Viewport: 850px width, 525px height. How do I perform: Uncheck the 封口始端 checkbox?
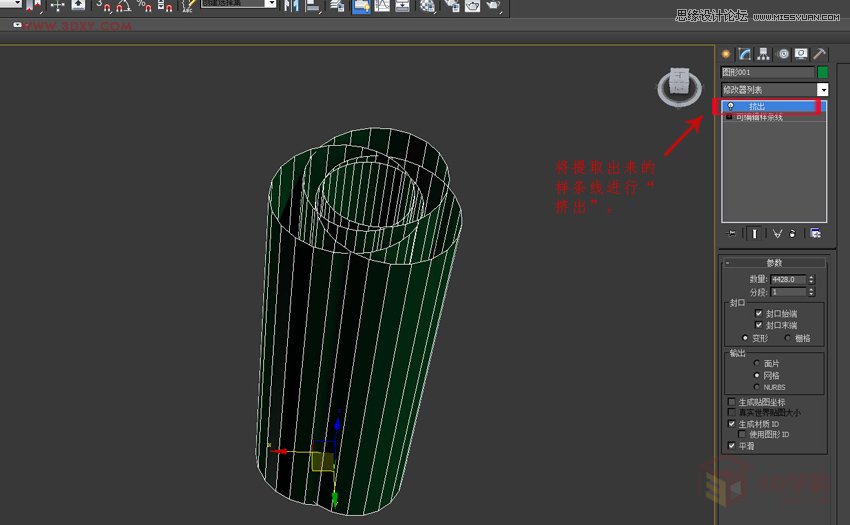pos(758,313)
